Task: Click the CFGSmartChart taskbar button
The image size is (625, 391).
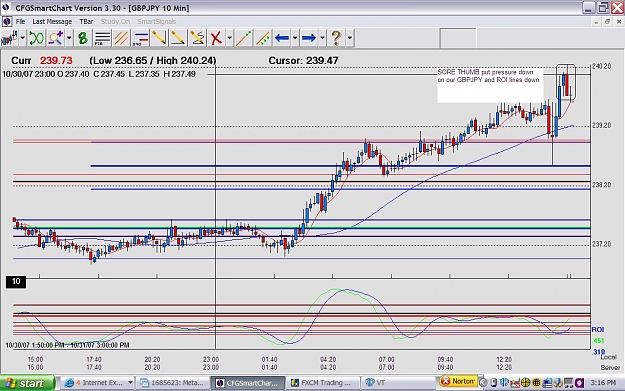Action: (248, 383)
